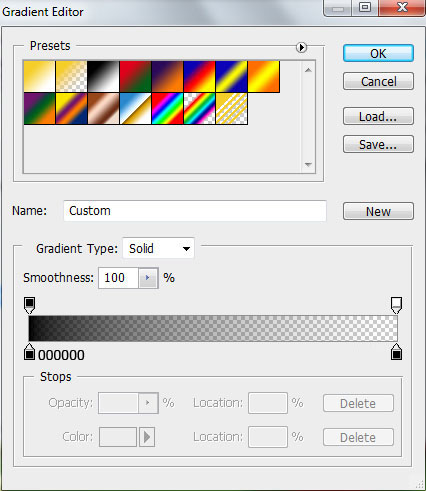The height and width of the screenshot is (491, 426).
Task: Click the presets scrollbar up arrow
Action: coord(308,70)
